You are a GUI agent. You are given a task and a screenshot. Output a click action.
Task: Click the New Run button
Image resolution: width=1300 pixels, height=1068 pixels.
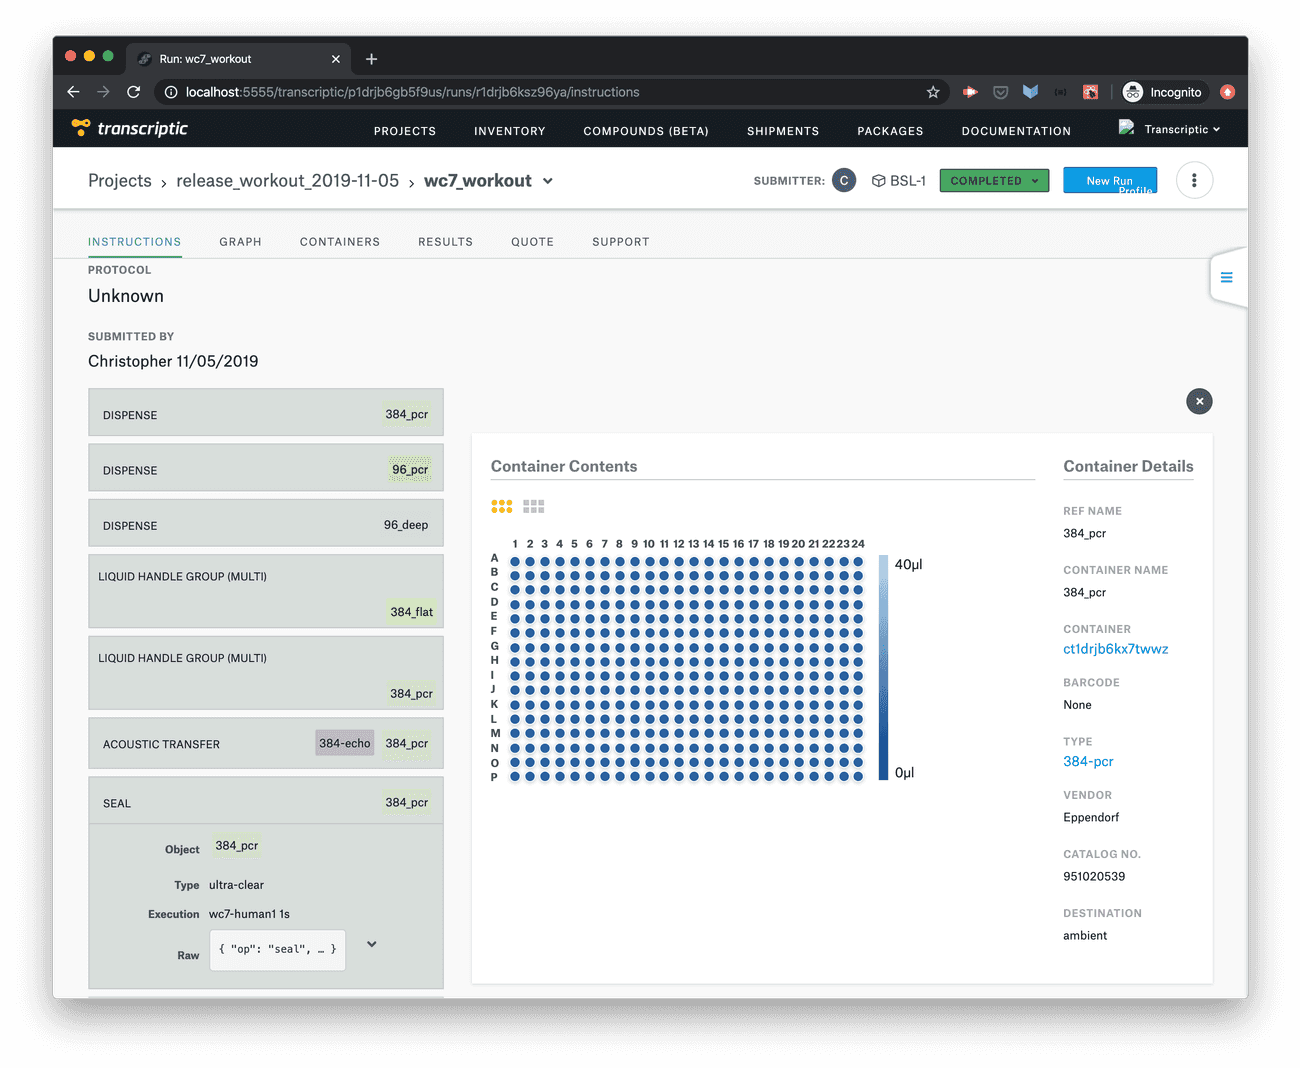pyautogui.click(x=1109, y=181)
